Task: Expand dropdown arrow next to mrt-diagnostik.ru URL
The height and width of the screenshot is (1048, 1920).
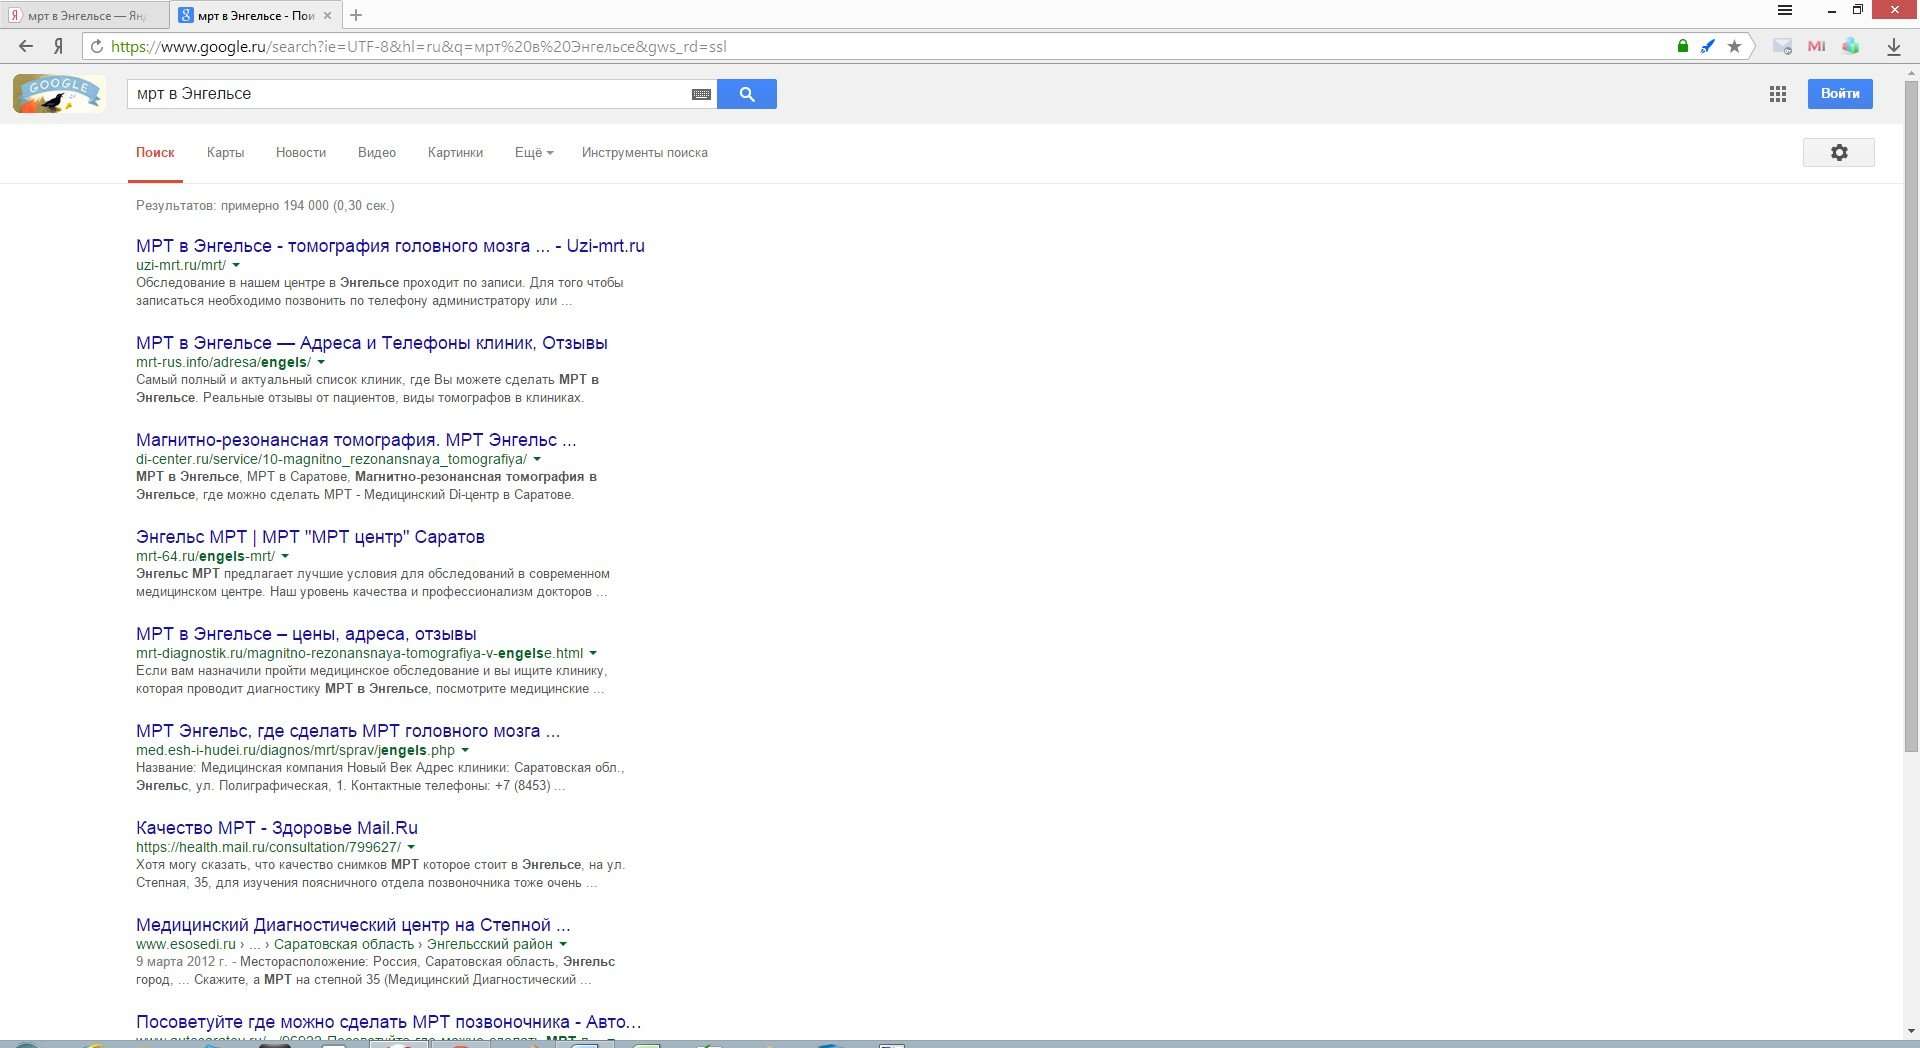Action: point(593,653)
